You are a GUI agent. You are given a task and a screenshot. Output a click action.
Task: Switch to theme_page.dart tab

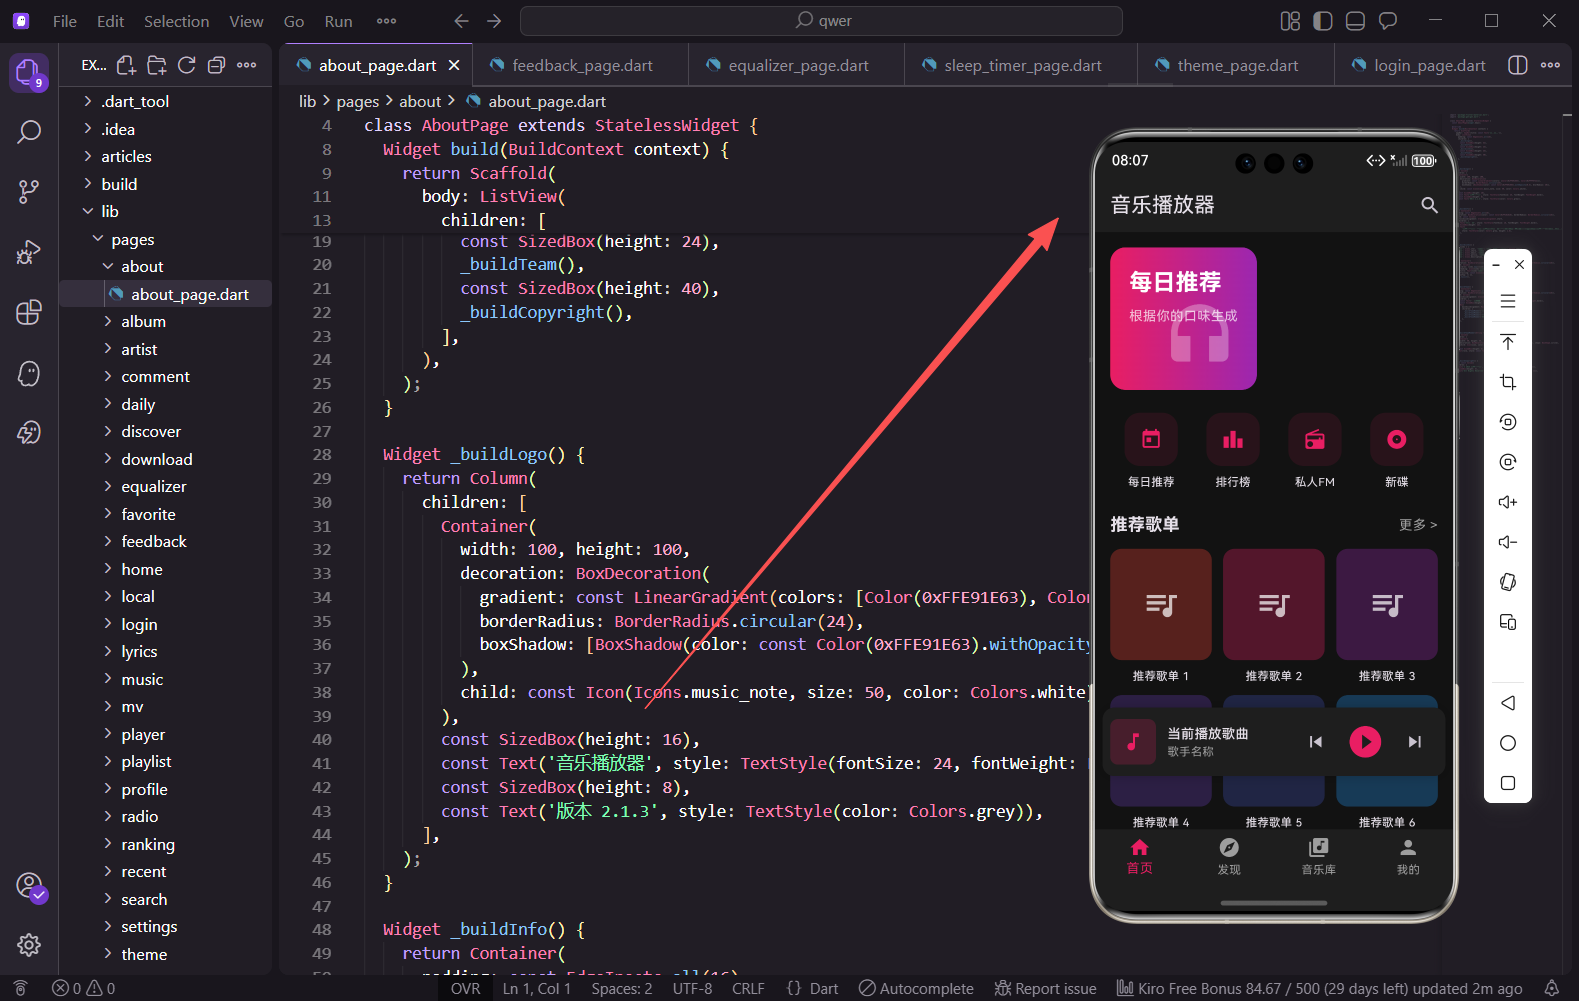pyautogui.click(x=1236, y=65)
